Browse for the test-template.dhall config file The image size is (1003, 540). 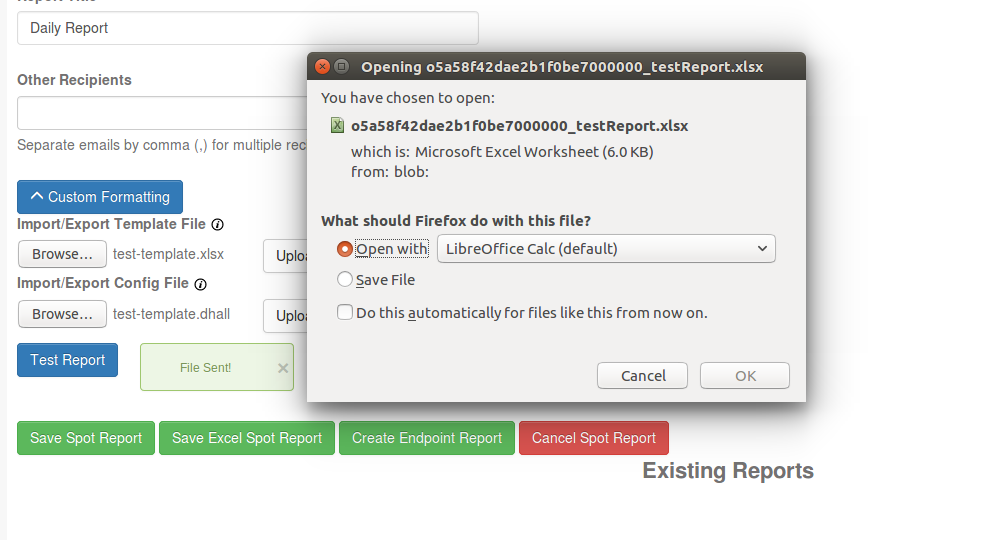pyautogui.click(x=62, y=314)
